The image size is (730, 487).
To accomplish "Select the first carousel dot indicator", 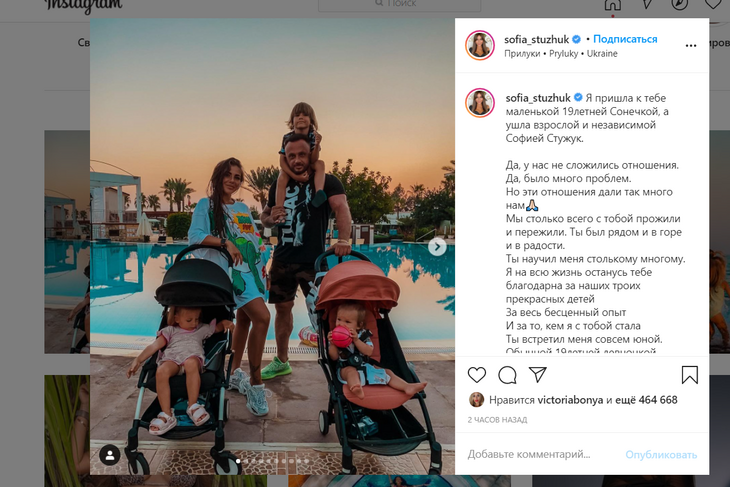I will click(238, 461).
